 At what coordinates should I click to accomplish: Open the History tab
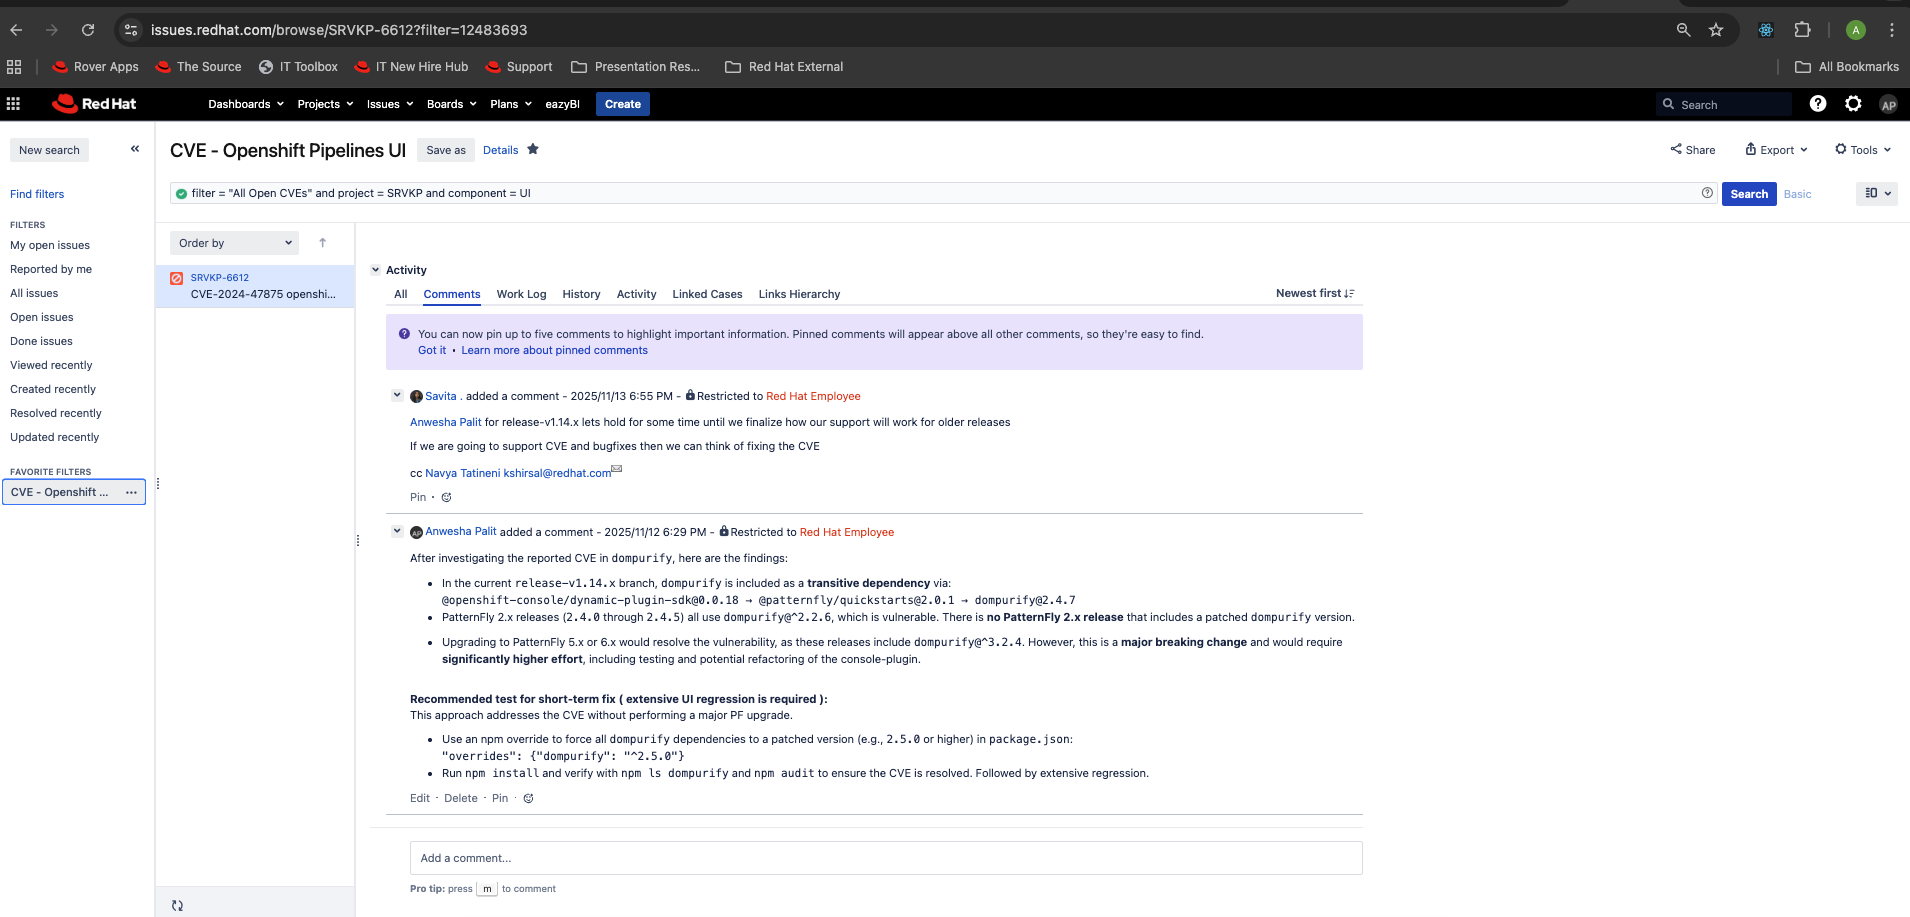(581, 294)
